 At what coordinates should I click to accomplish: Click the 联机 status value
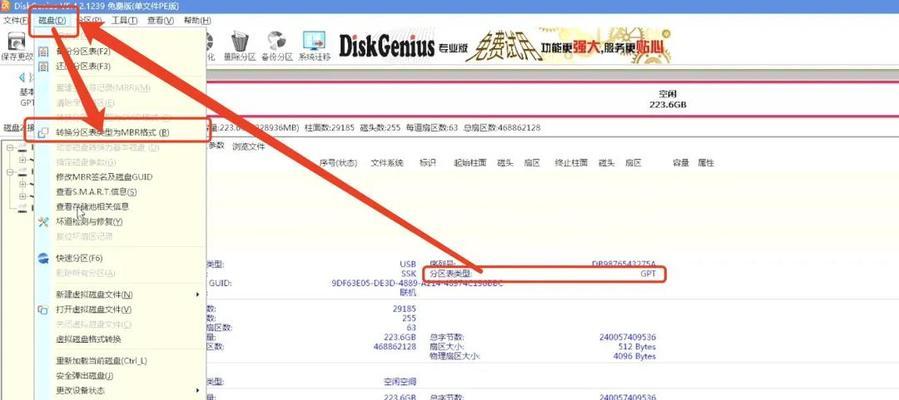(x=408, y=293)
